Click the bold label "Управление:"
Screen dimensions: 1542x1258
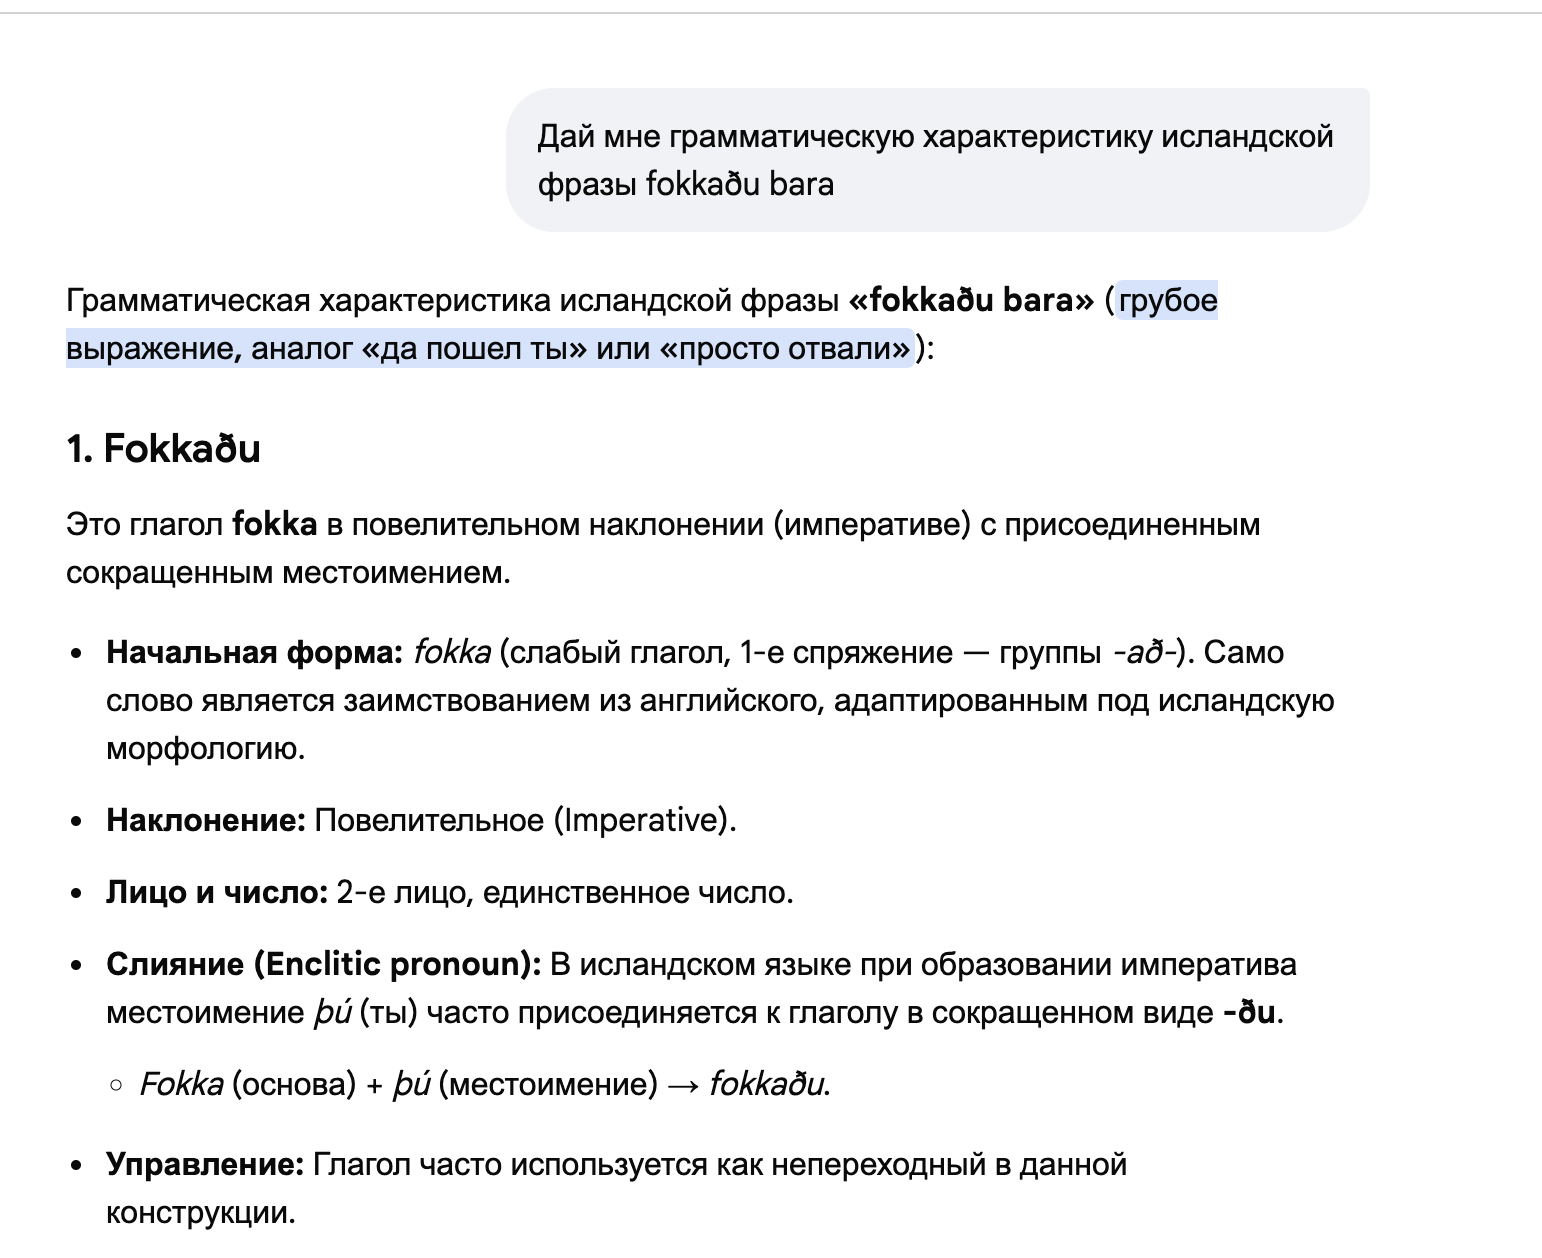[x=205, y=1165]
